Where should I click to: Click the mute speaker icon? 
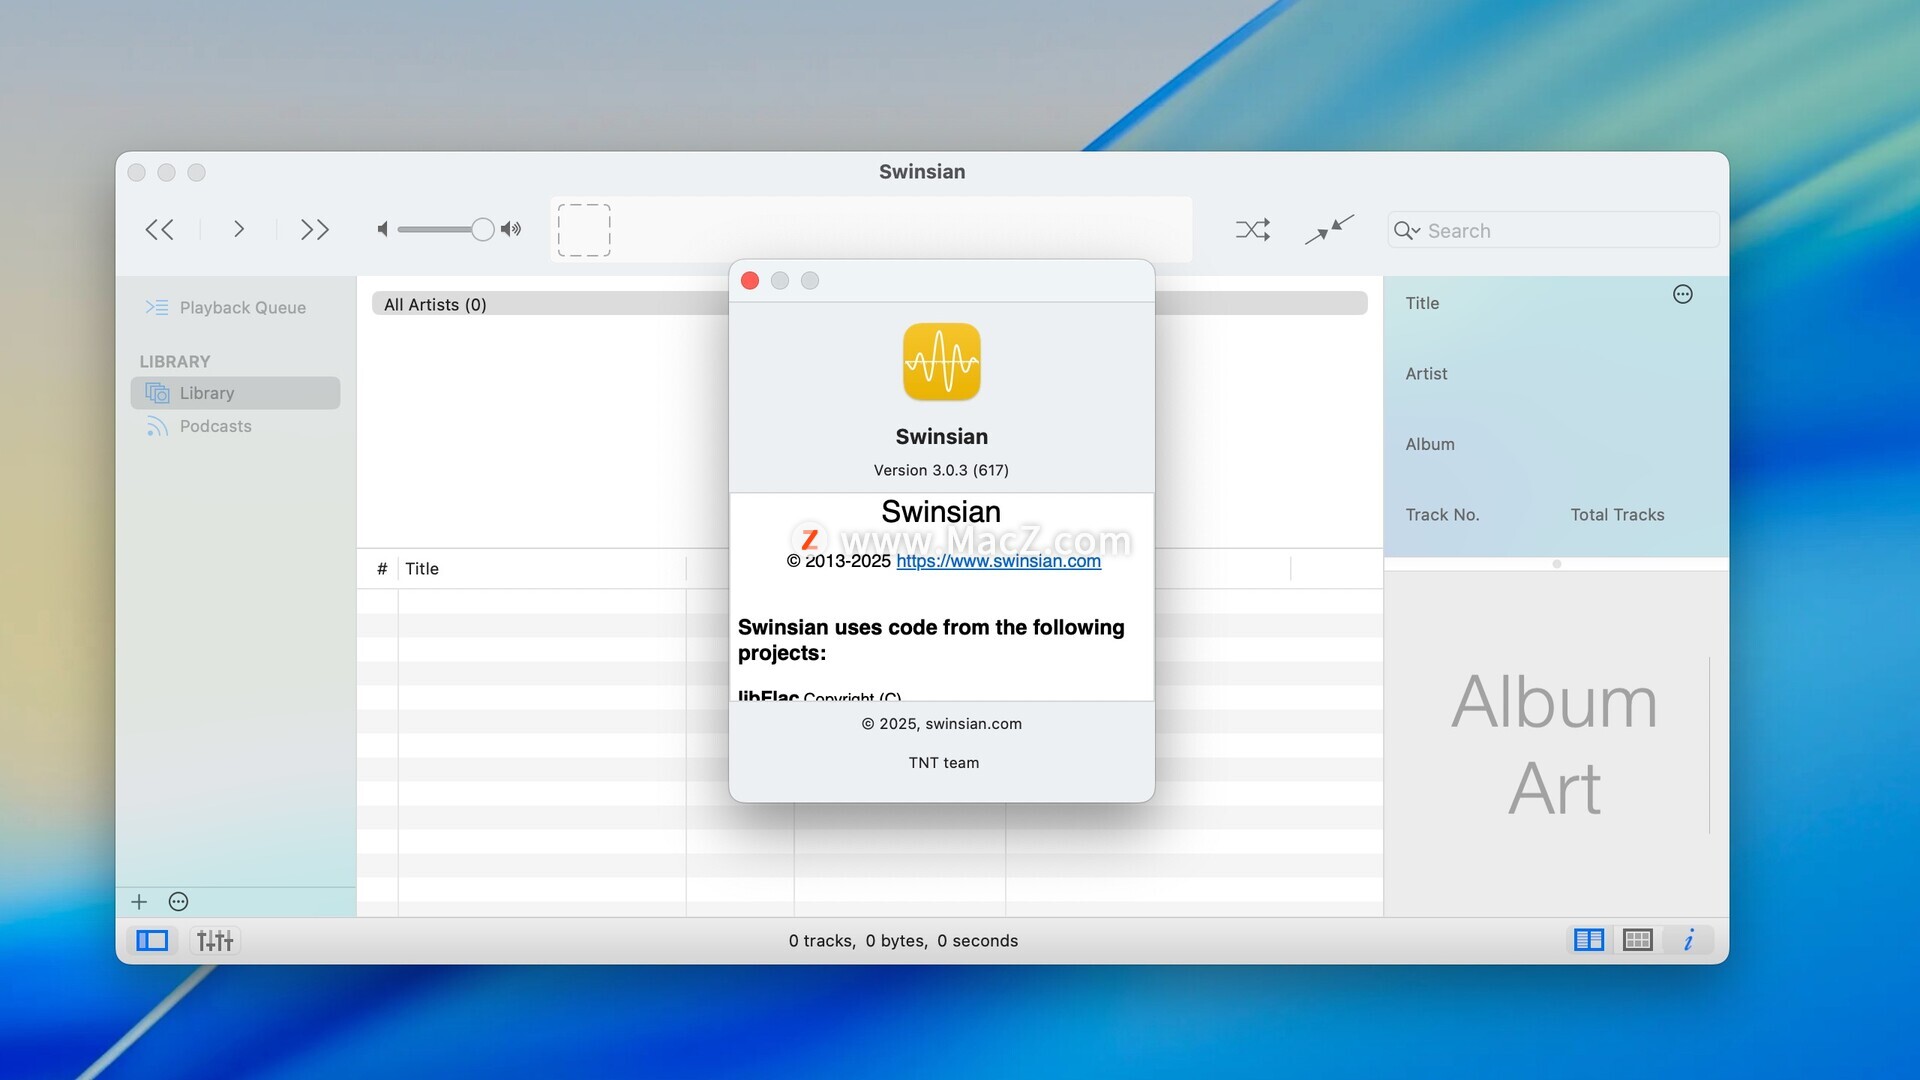(382, 230)
